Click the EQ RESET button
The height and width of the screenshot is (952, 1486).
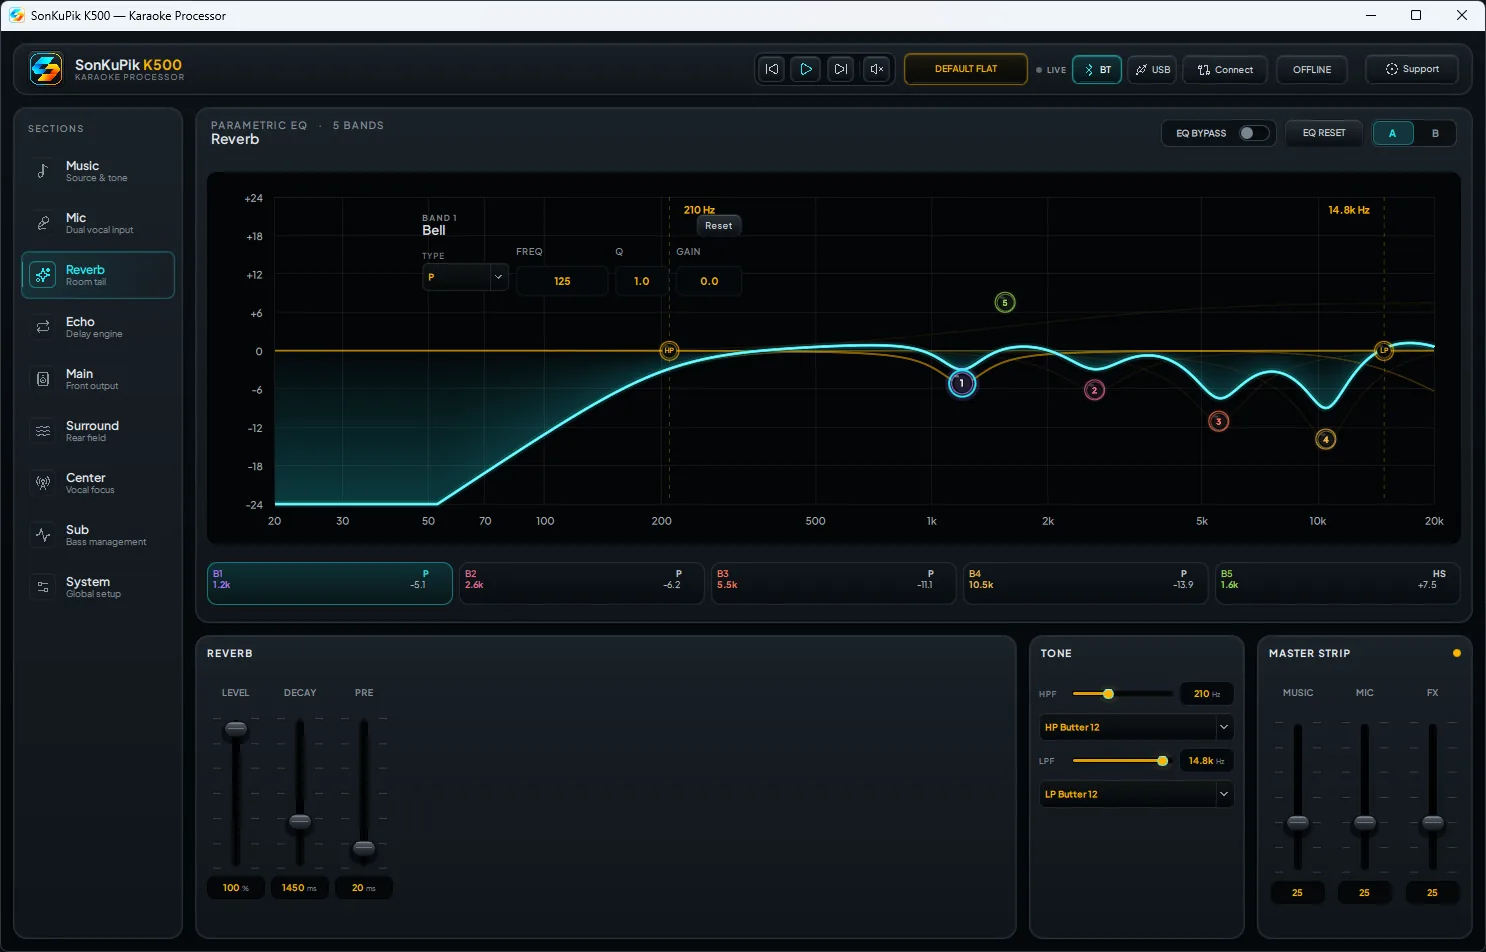coord(1324,133)
